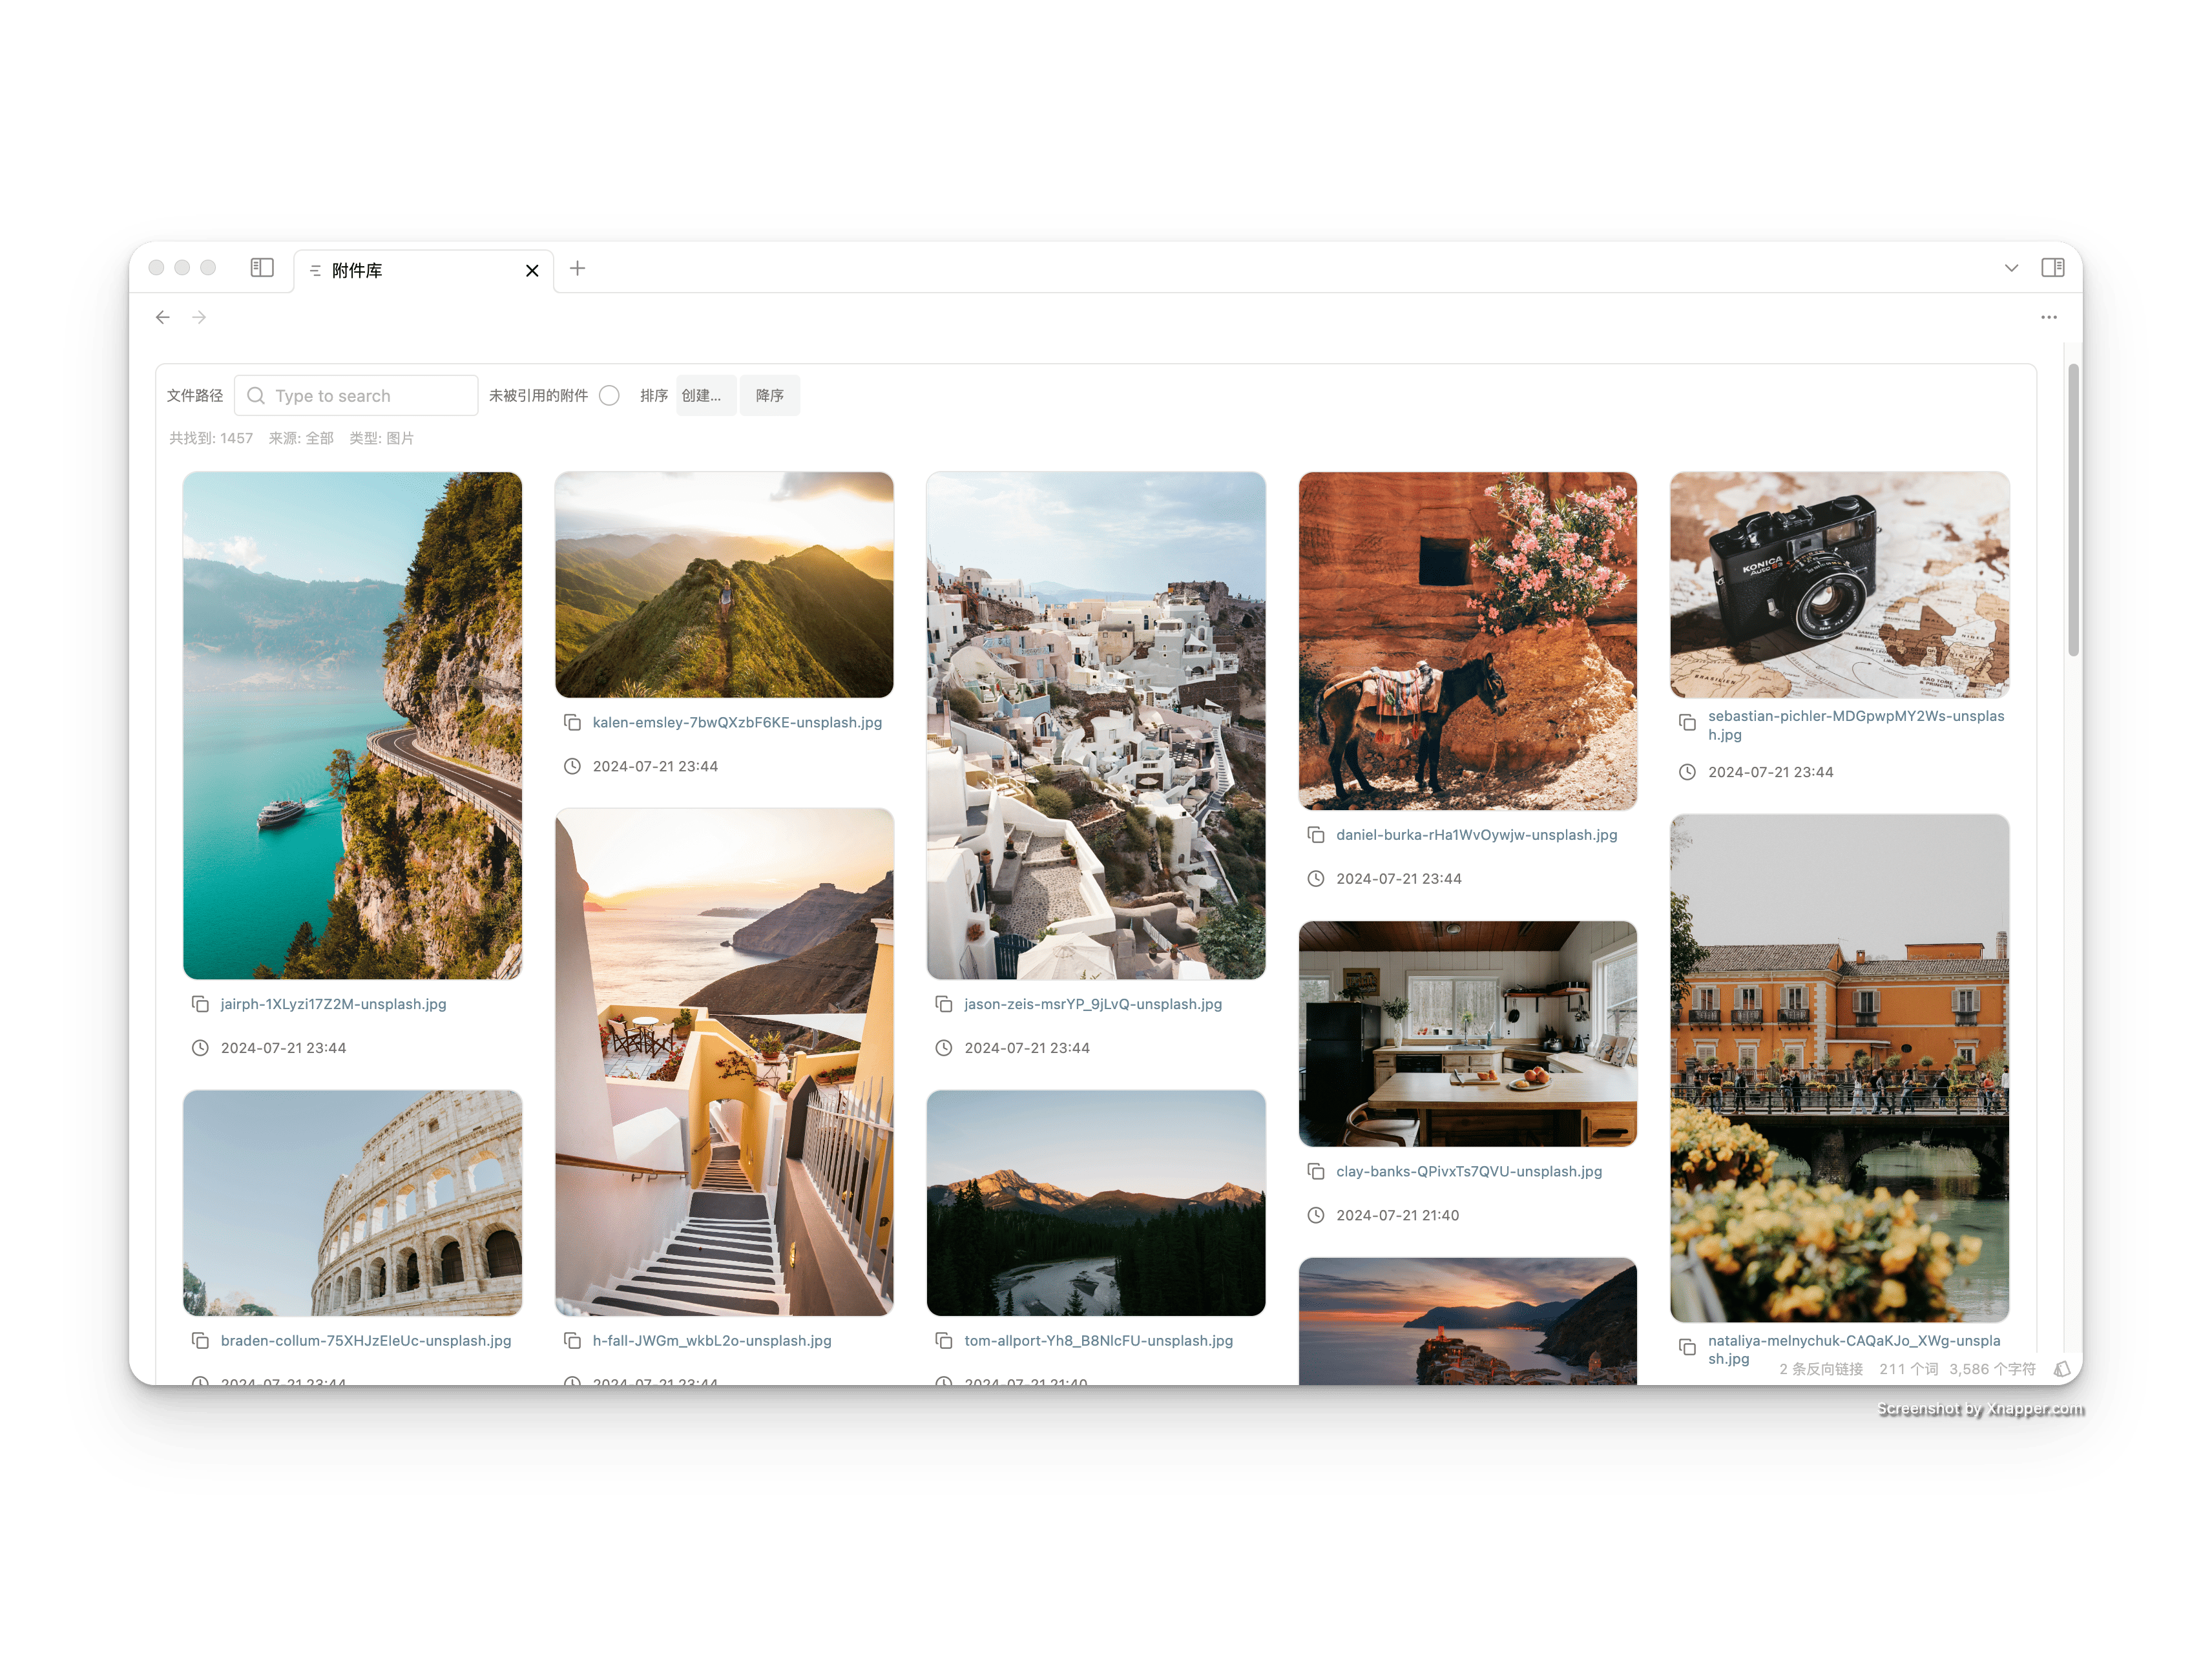The height and width of the screenshot is (1659, 2212).
Task: Open the Cinque Terre sunset thumbnail
Action: click(x=1468, y=1321)
